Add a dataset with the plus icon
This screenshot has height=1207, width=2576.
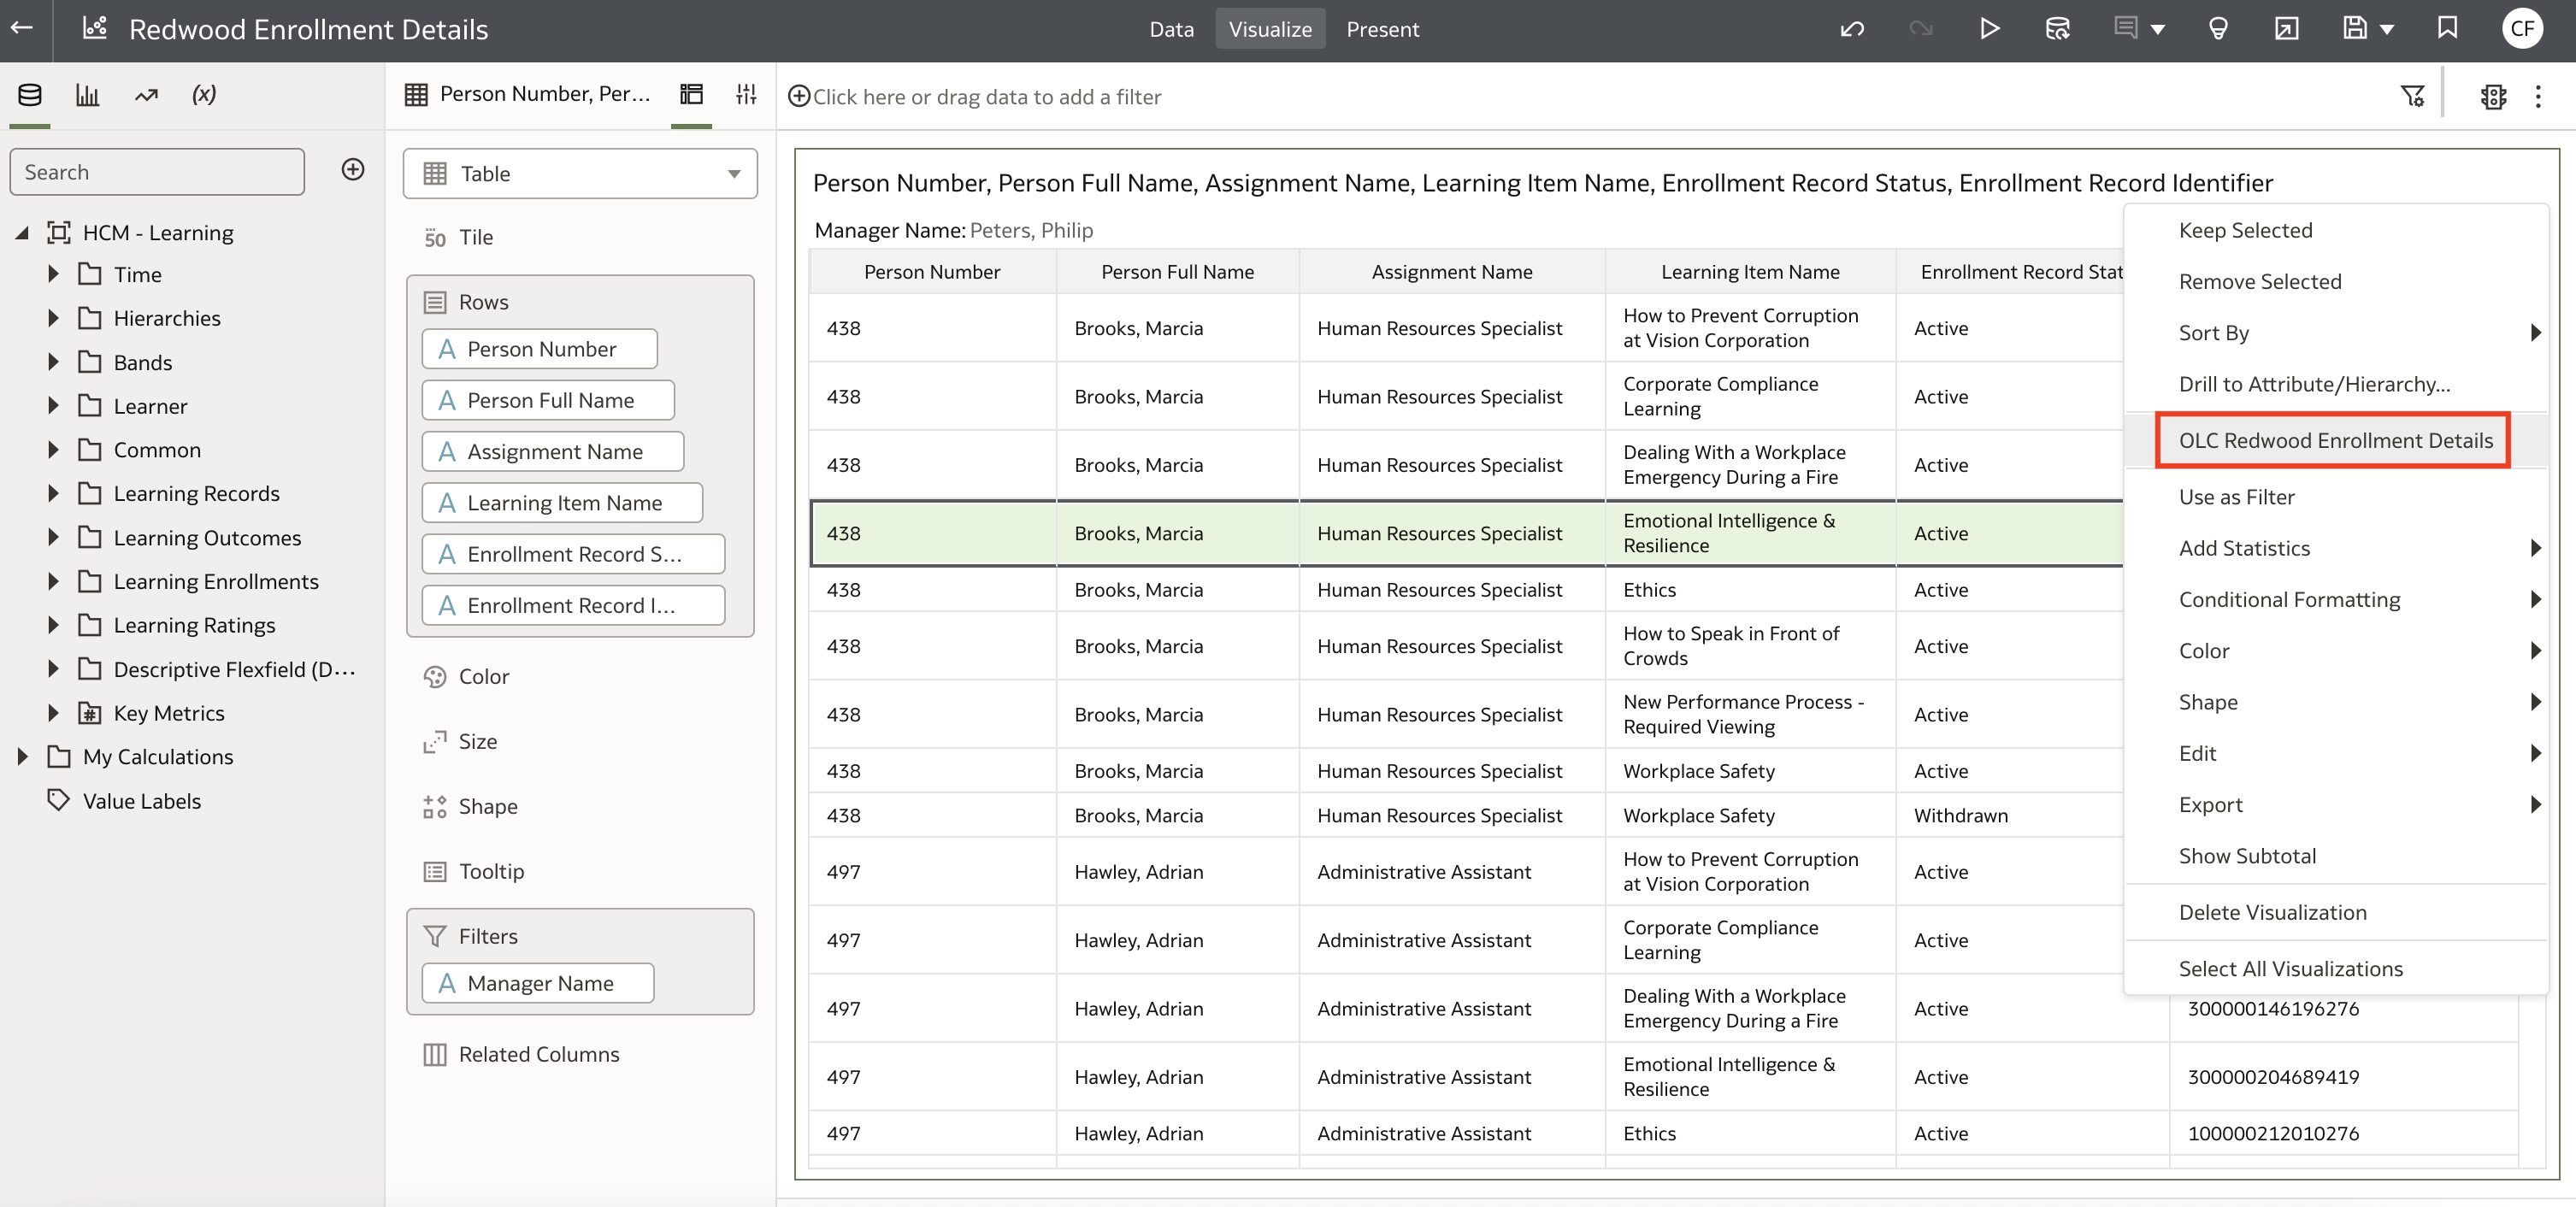pyautogui.click(x=352, y=170)
